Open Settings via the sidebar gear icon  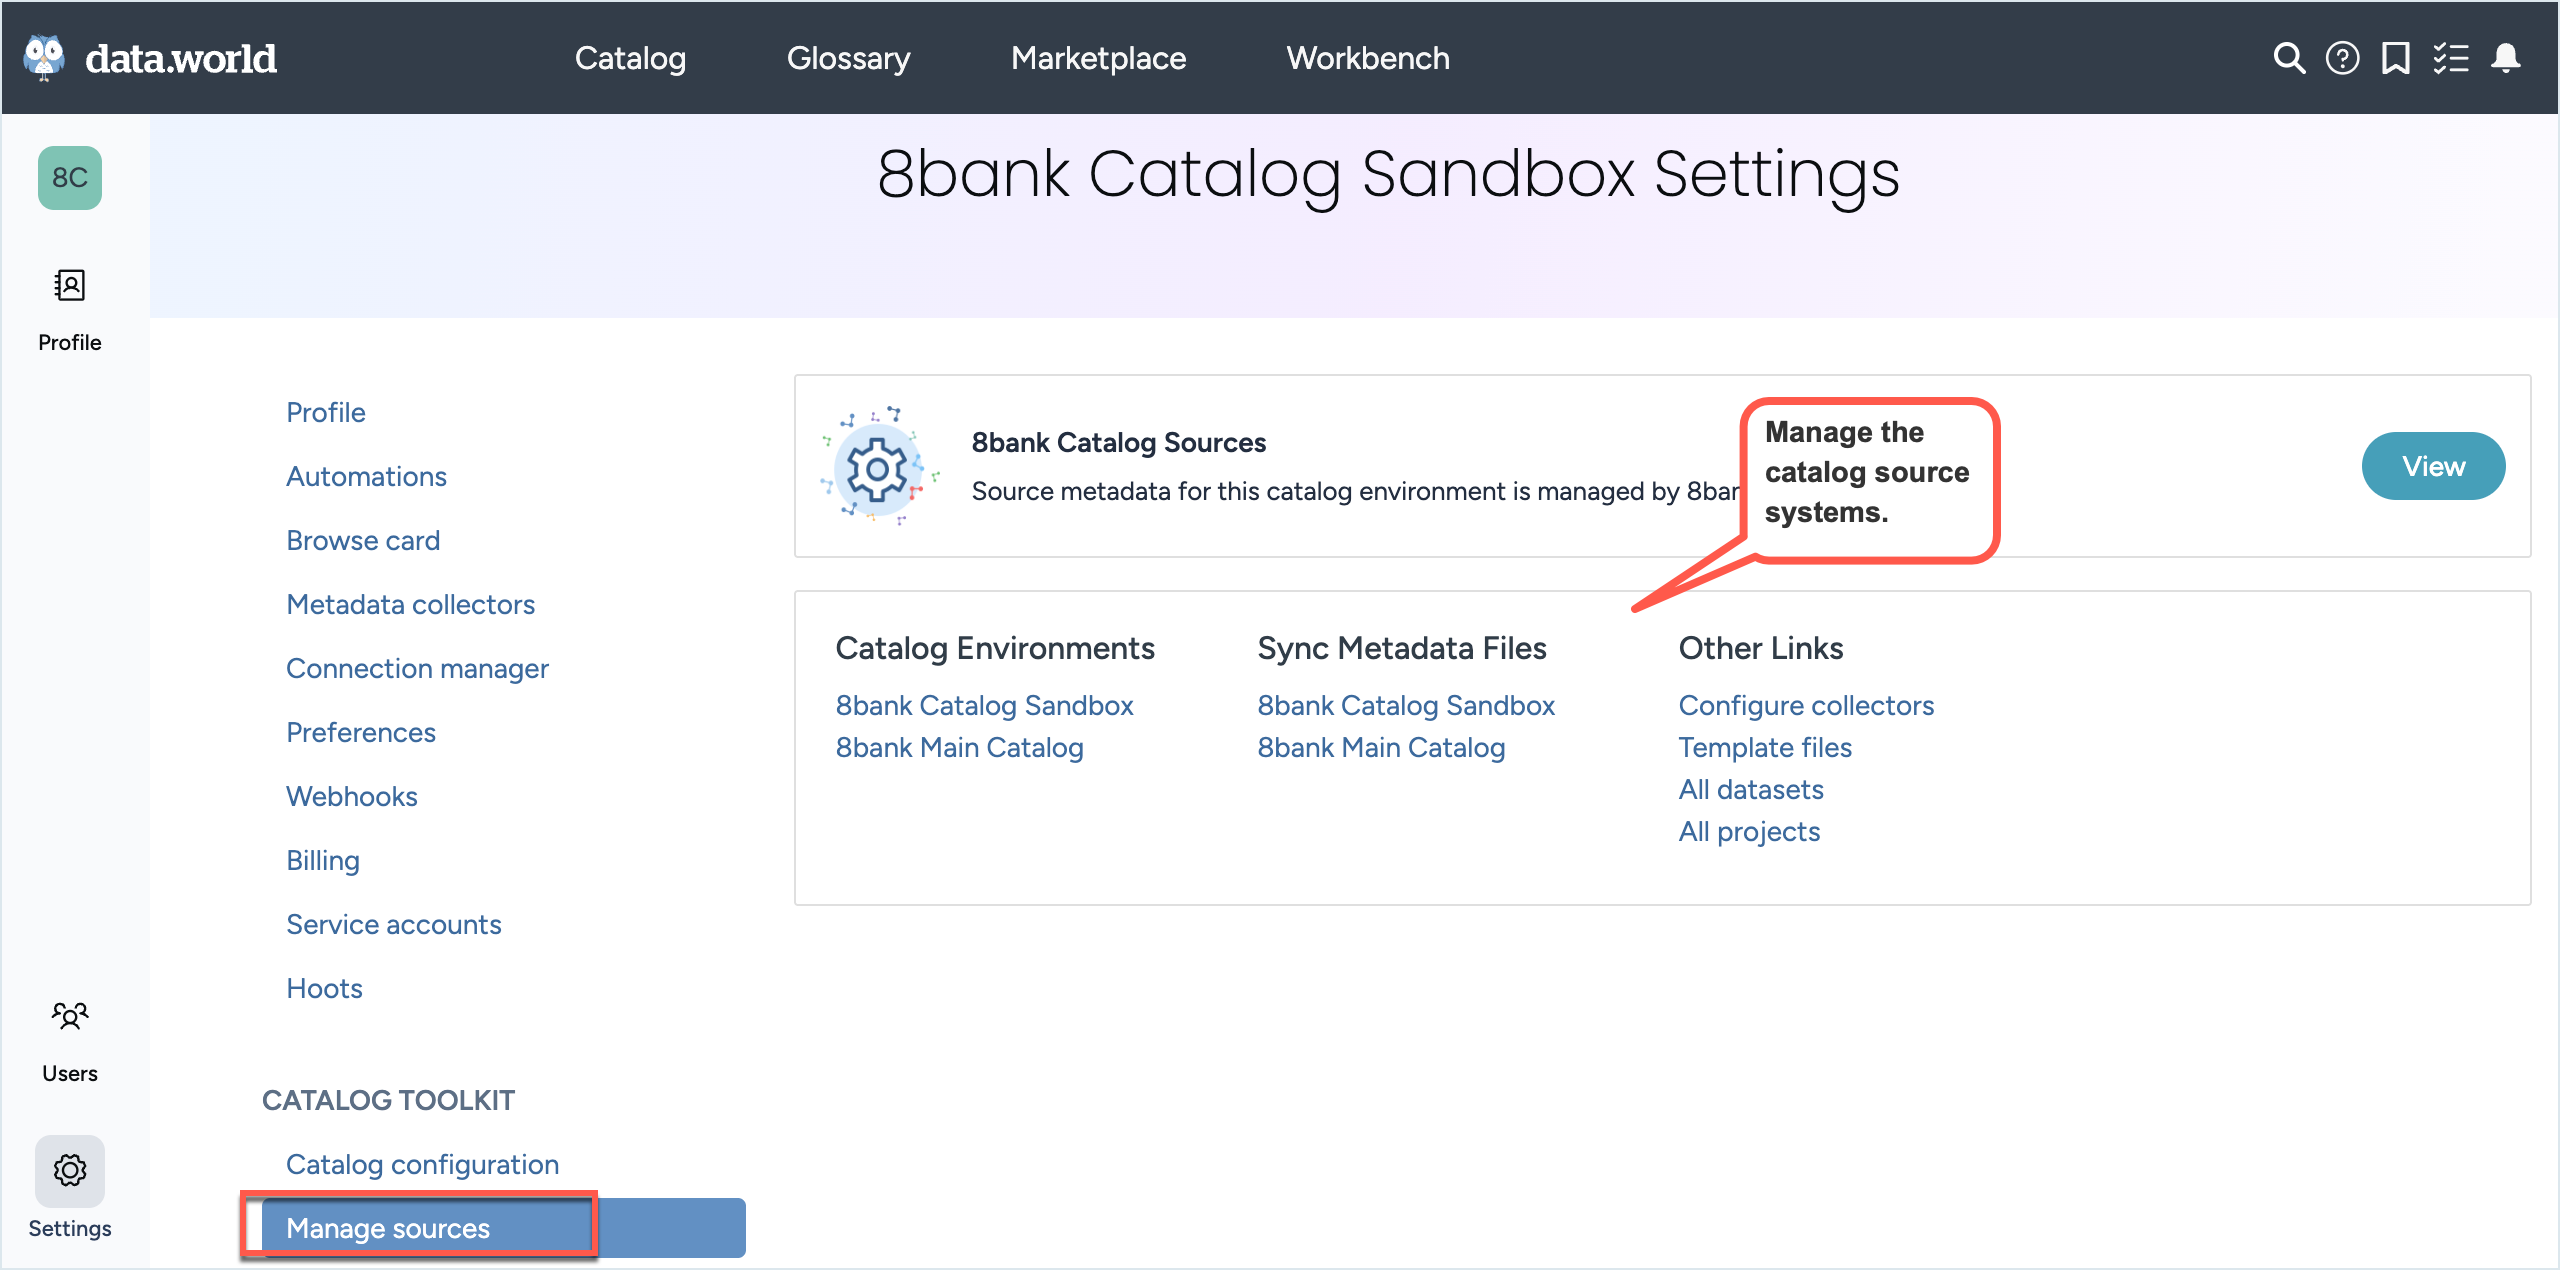(69, 1170)
